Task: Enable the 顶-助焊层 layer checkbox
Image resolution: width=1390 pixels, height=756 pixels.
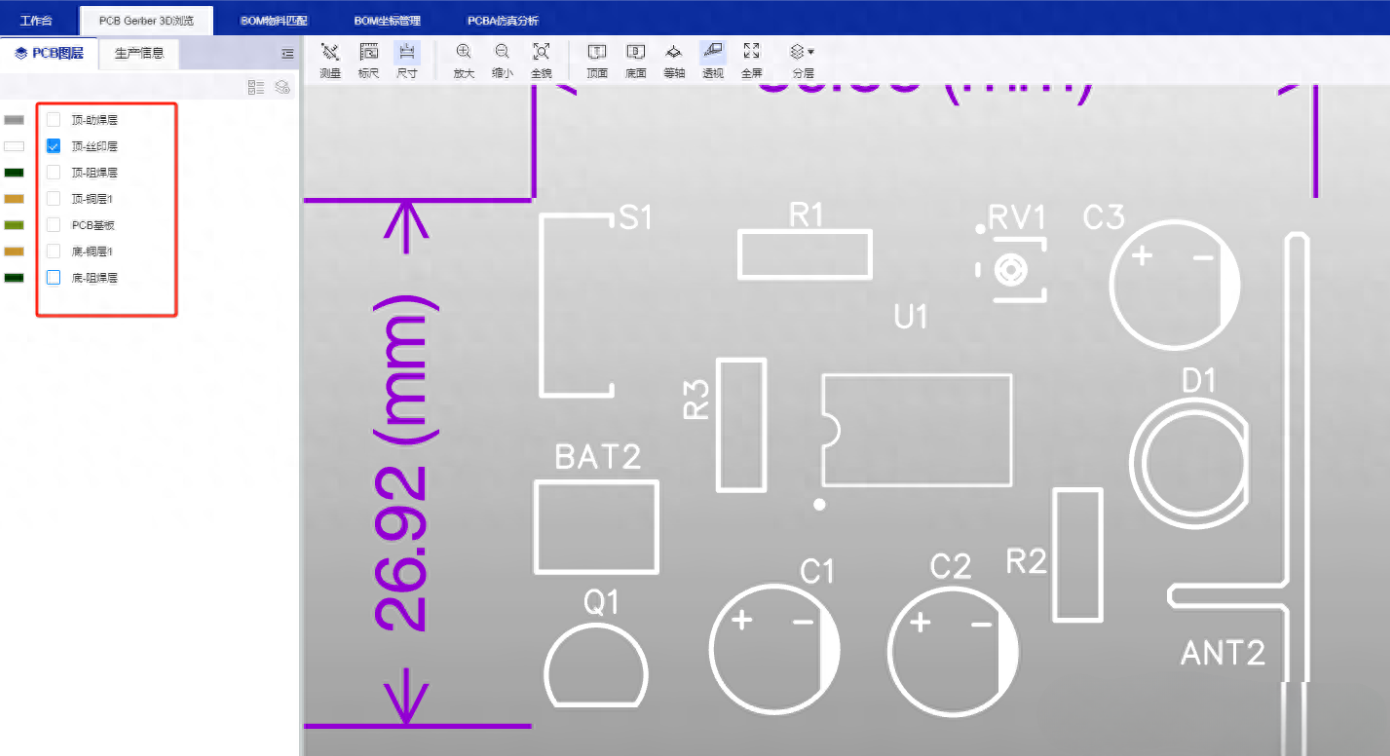Action: pos(54,120)
